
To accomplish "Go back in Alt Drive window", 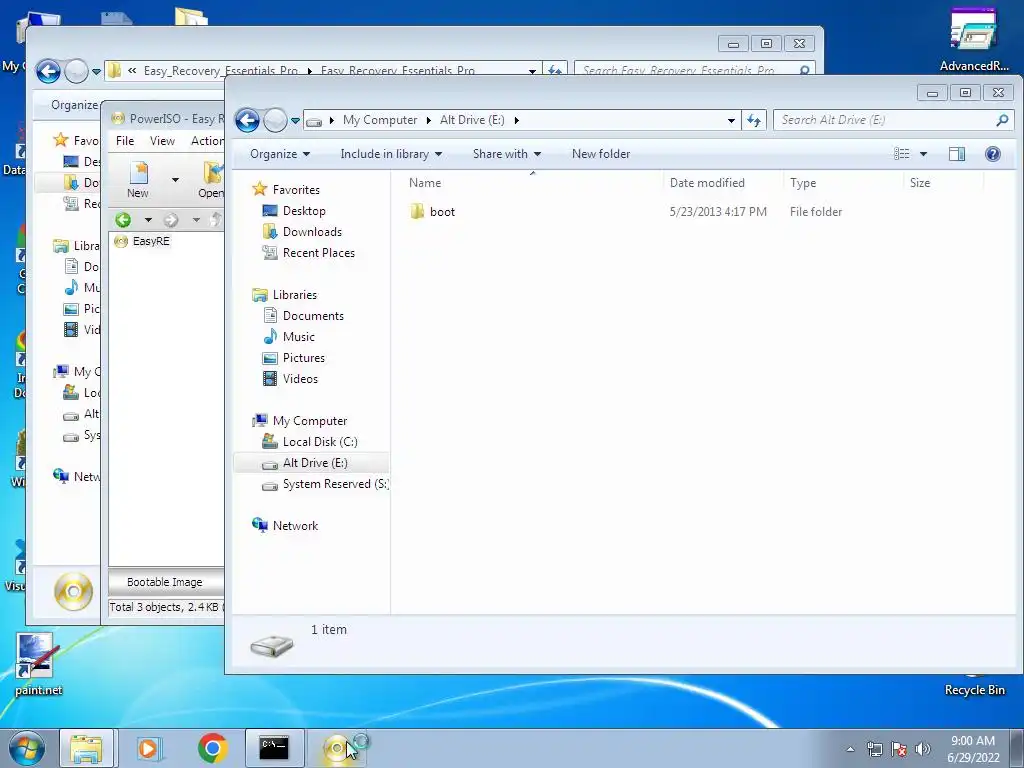I will [248, 120].
